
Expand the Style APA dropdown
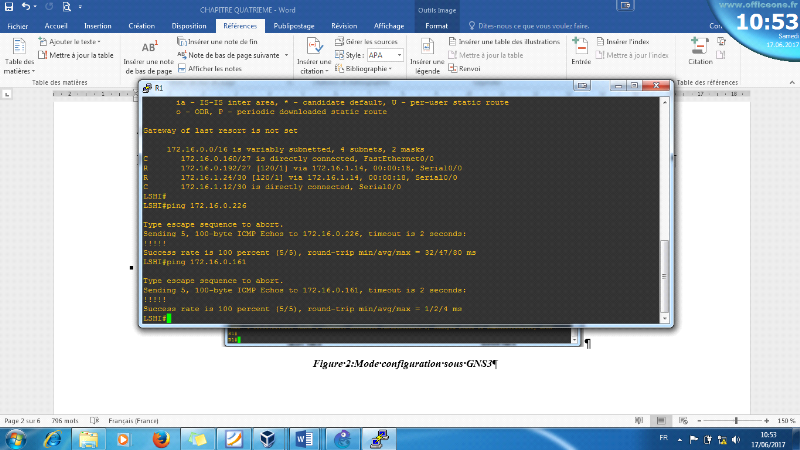coord(400,56)
